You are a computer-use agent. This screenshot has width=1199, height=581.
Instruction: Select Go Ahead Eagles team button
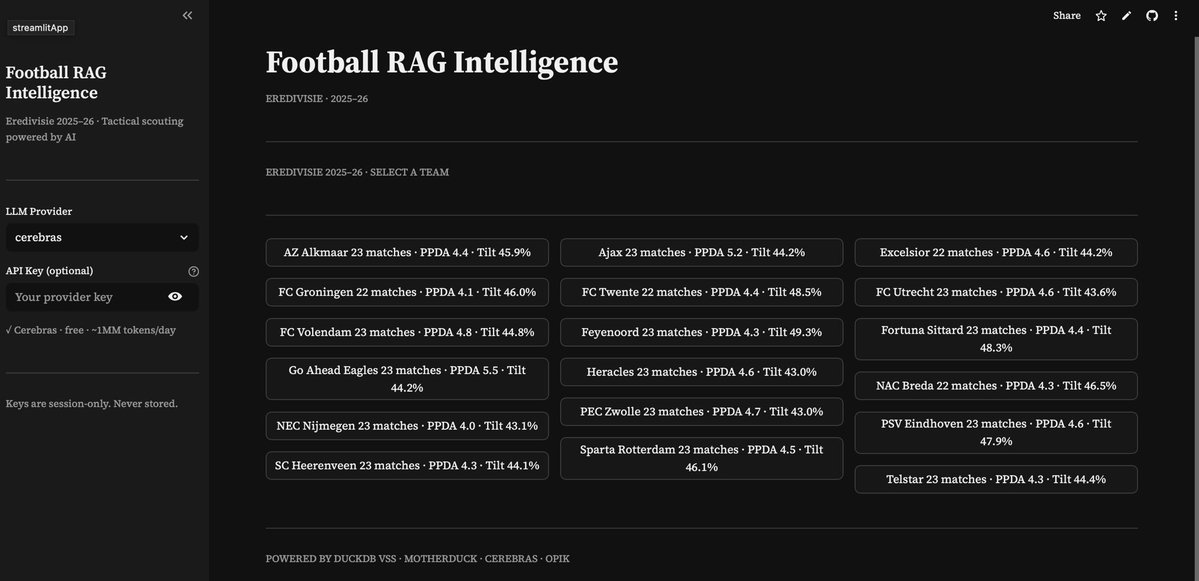point(407,378)
